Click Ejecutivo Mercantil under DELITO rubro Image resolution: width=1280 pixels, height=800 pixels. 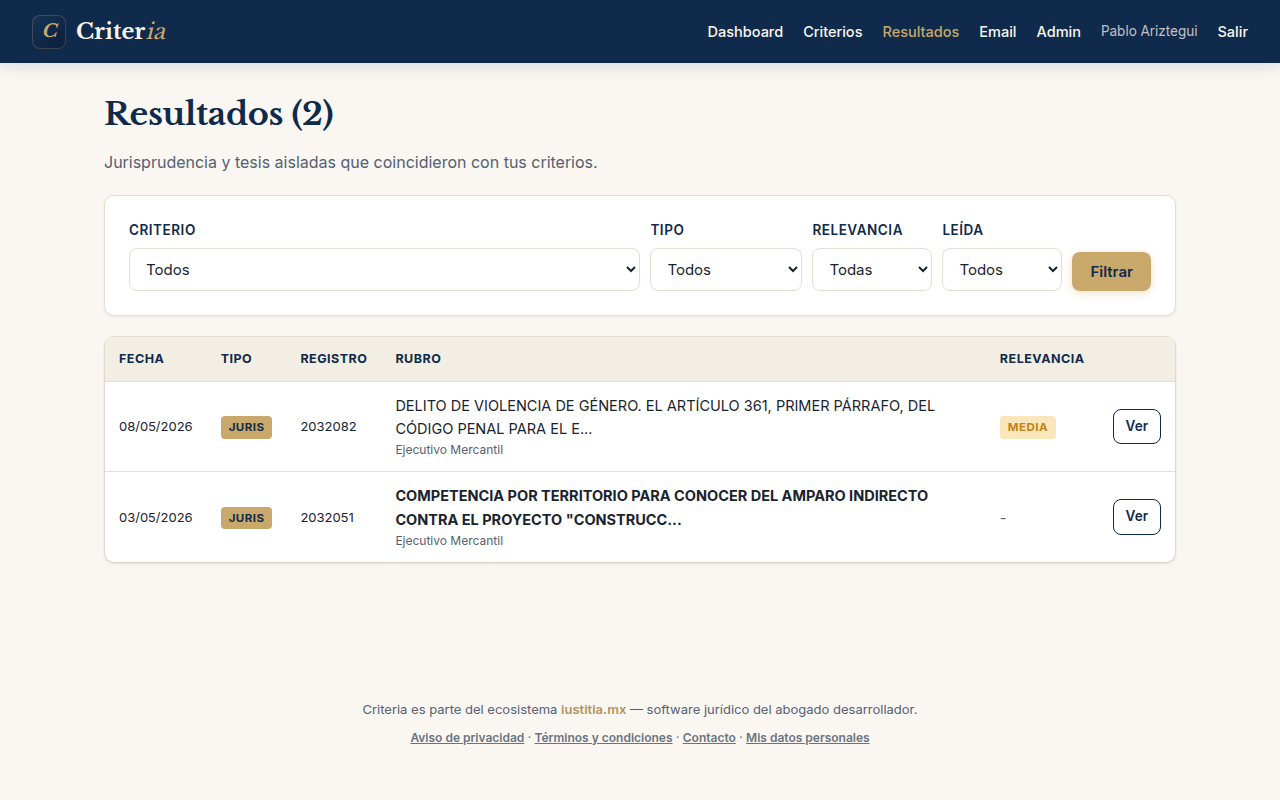pyautogui.click(x=449, y=450)
